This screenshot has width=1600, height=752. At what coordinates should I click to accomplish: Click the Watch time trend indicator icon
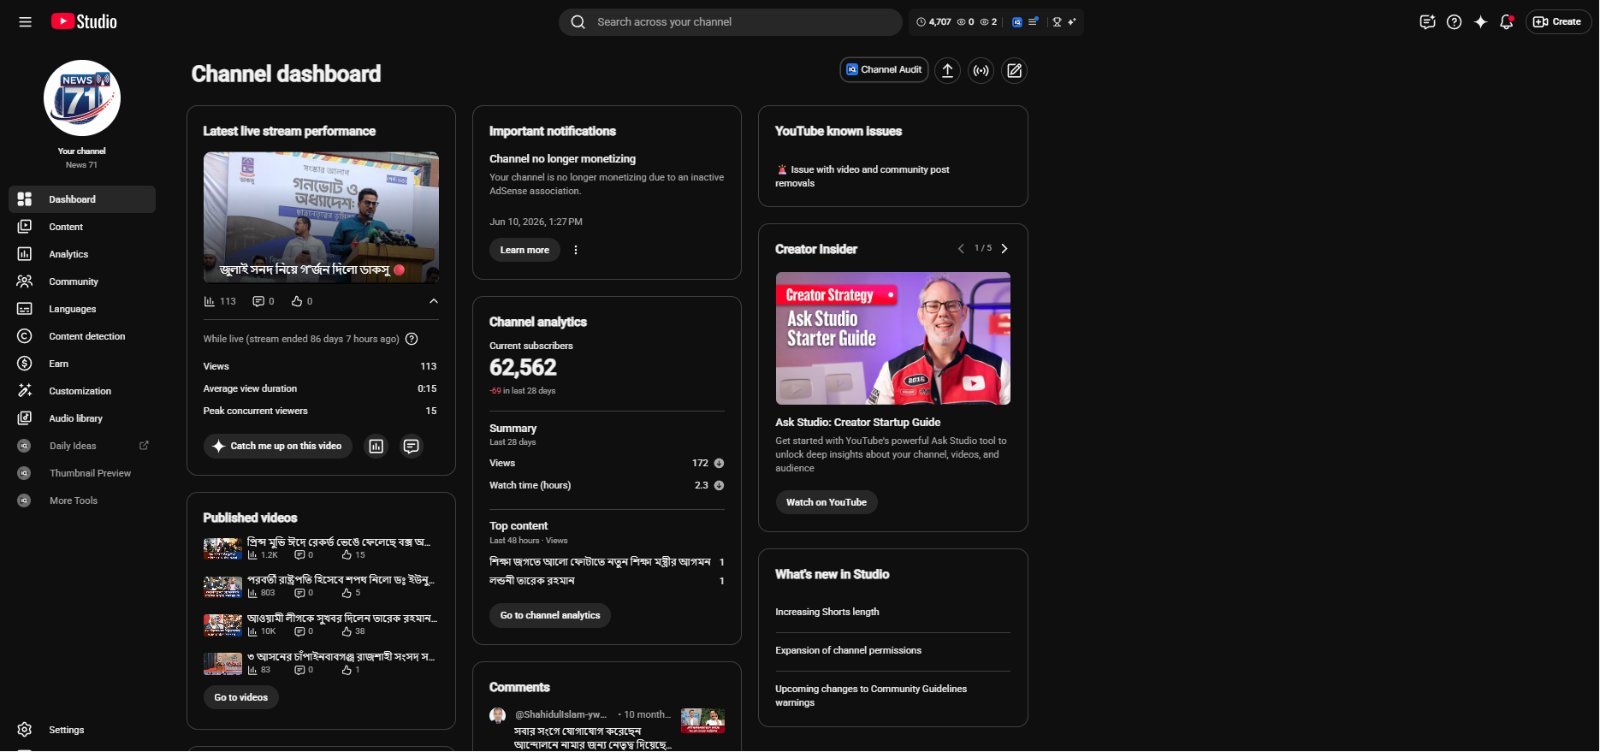click(719, 485)
